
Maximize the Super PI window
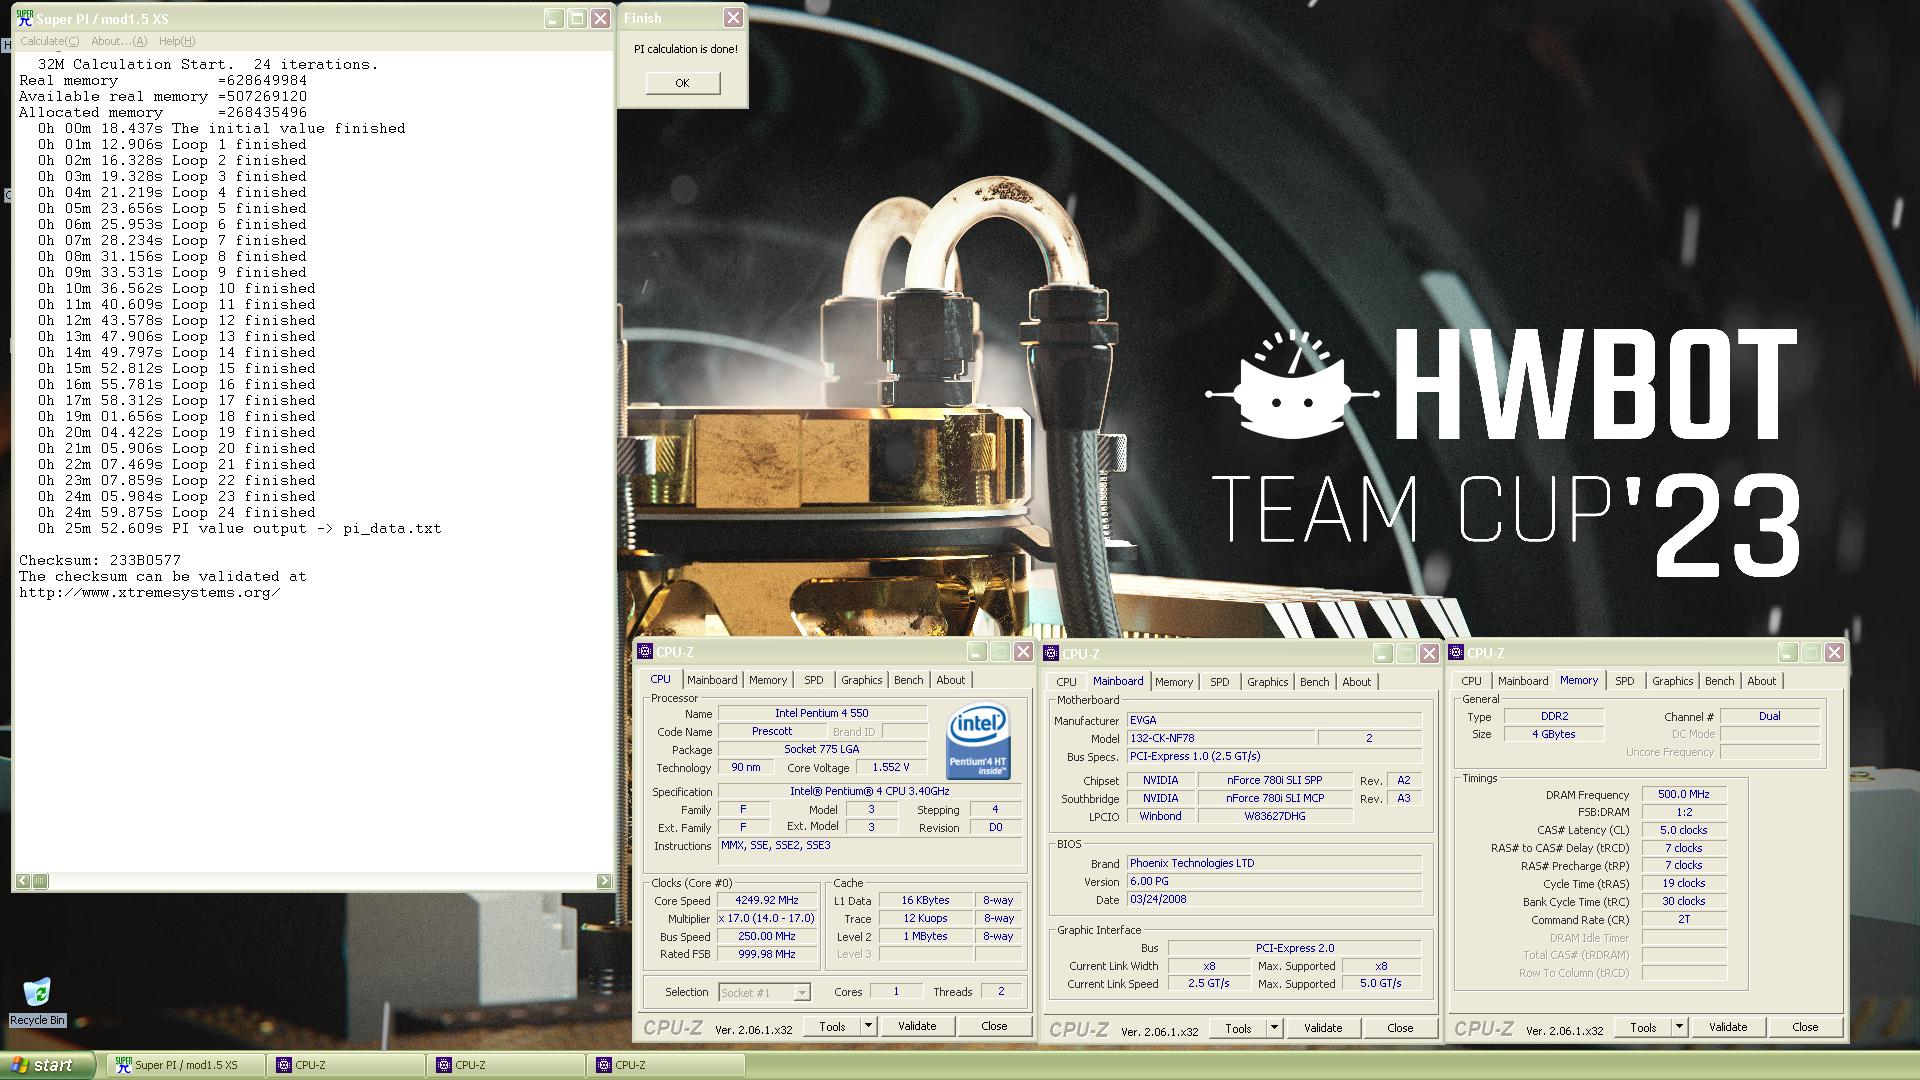[x=577, y=18]
